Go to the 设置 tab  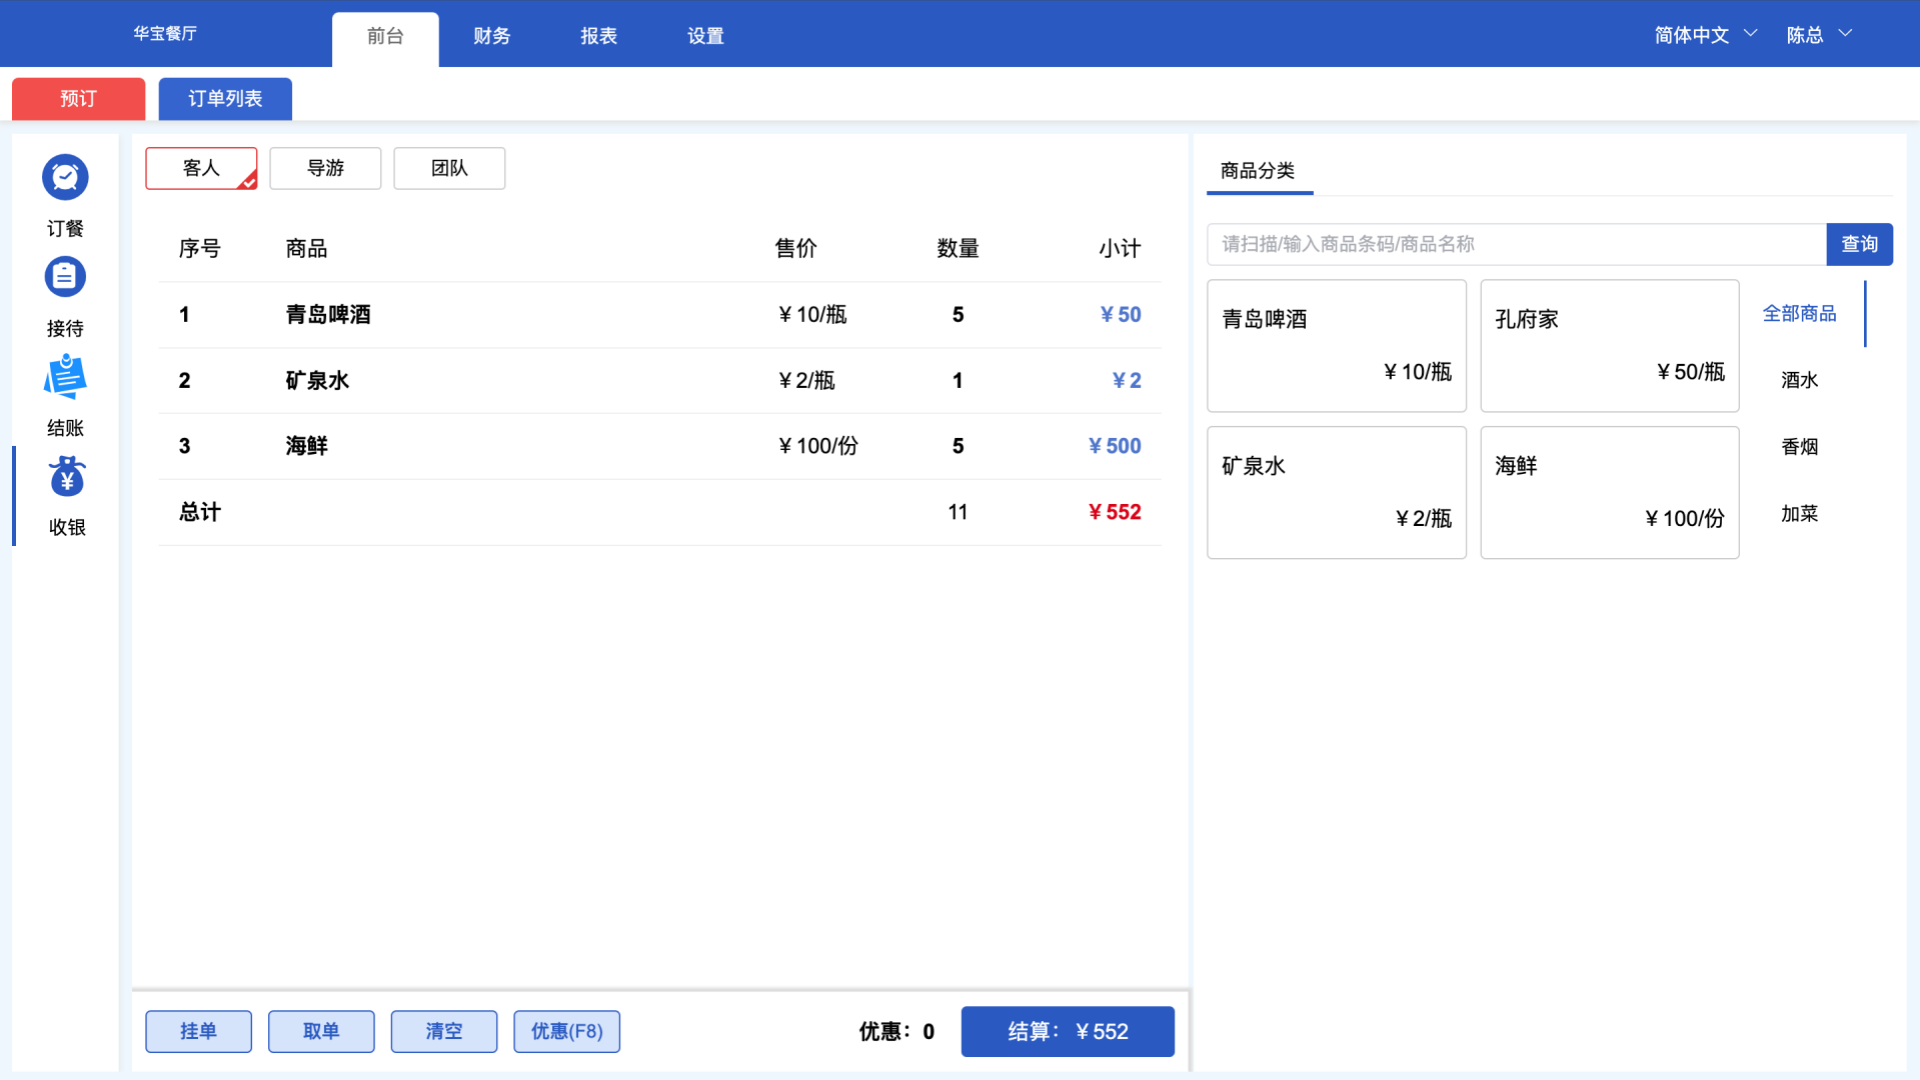706,36
